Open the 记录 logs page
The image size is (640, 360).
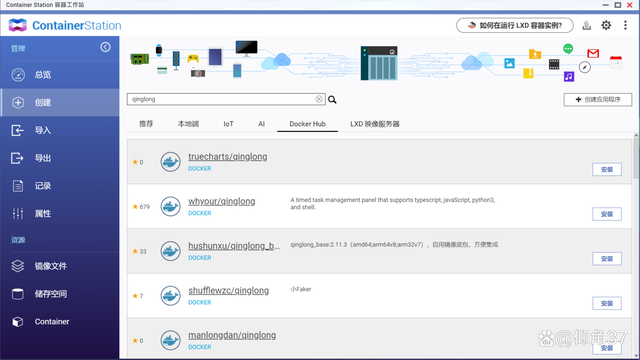coord(60,186)
